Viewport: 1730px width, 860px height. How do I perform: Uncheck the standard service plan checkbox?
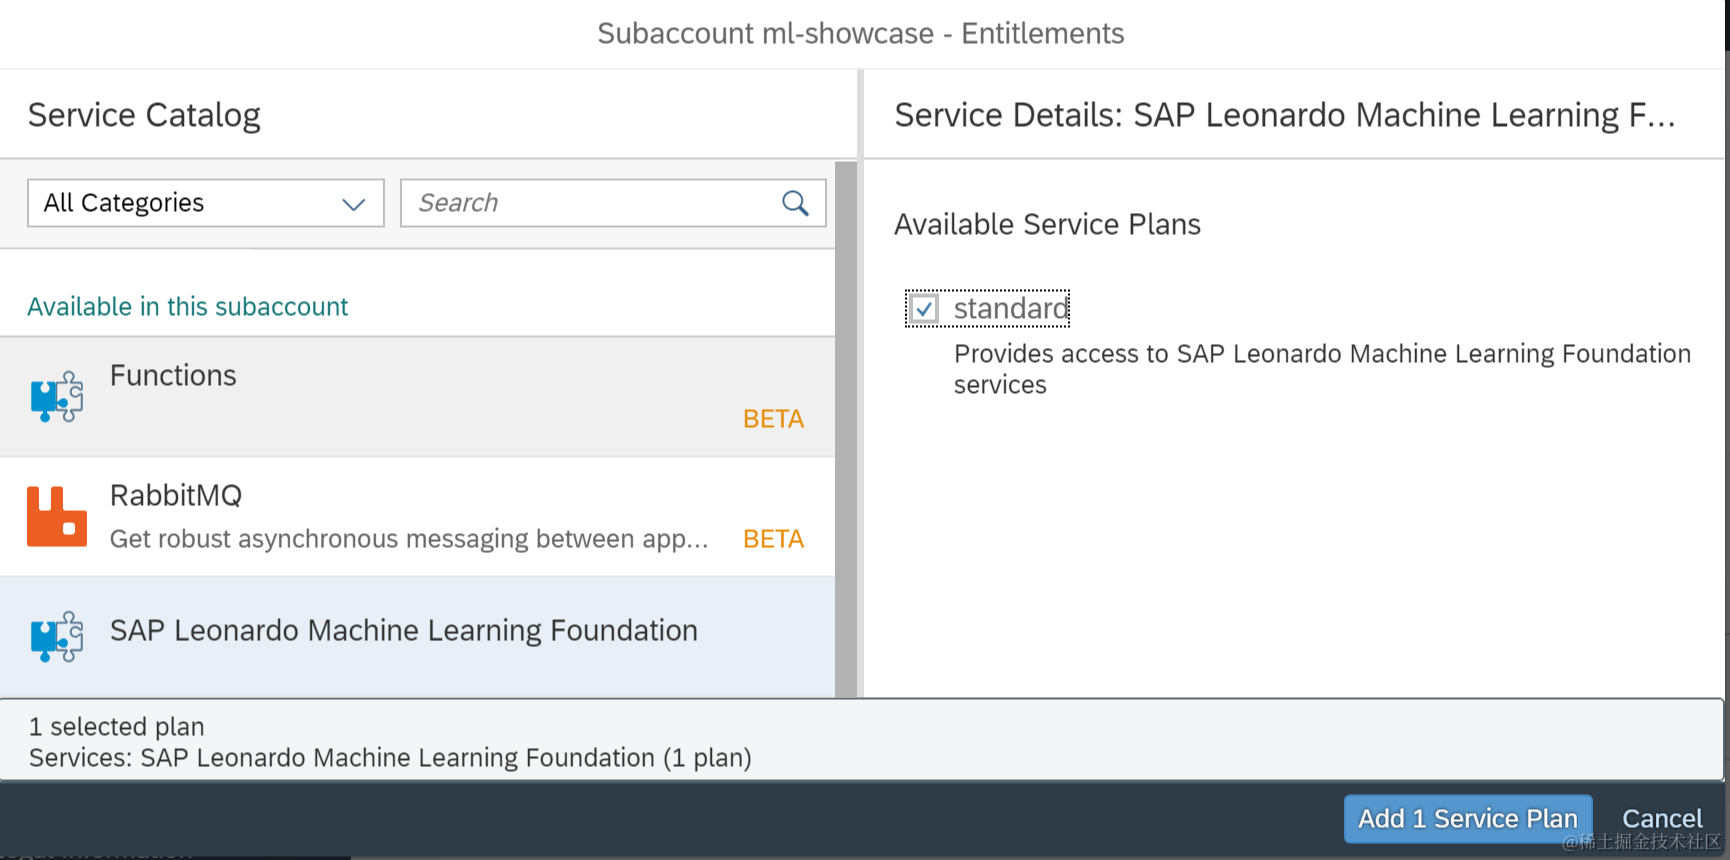click(x=924, y=309)
